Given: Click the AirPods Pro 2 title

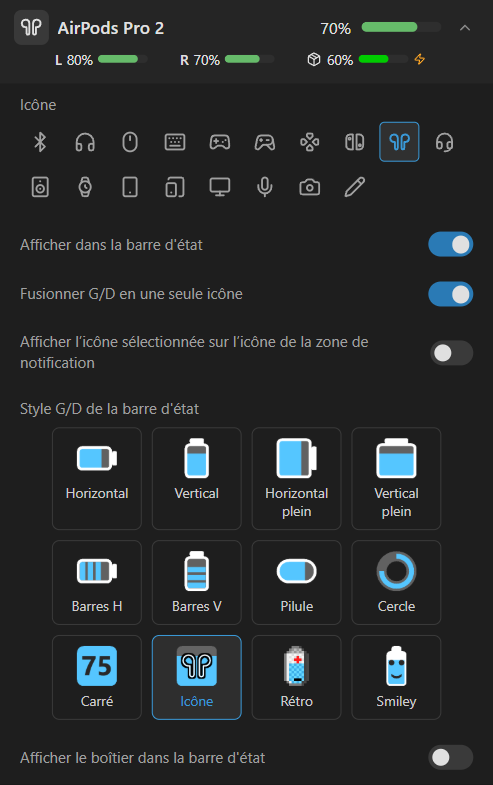Looking at the screenshot, I should tap(111, 28).
